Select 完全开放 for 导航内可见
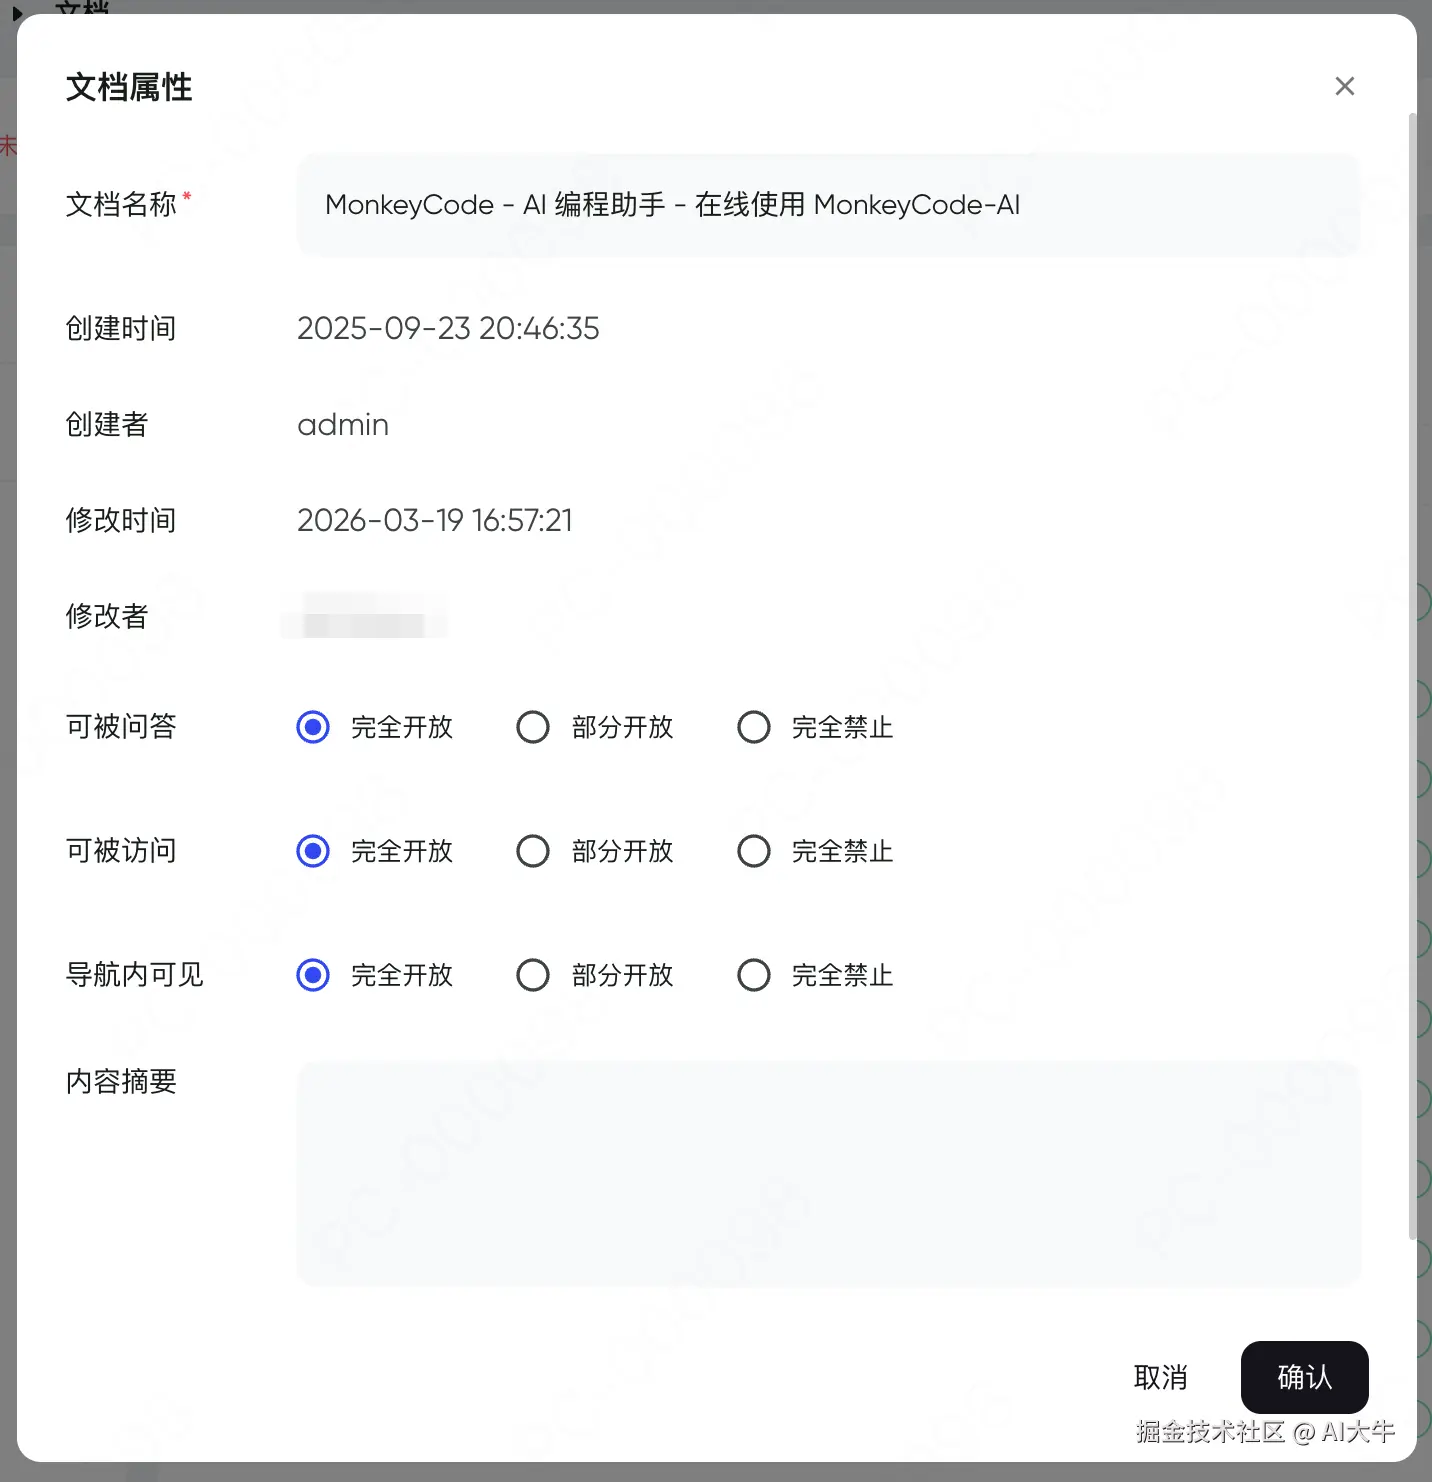The image size is (1432, 1482). [313, 975]
